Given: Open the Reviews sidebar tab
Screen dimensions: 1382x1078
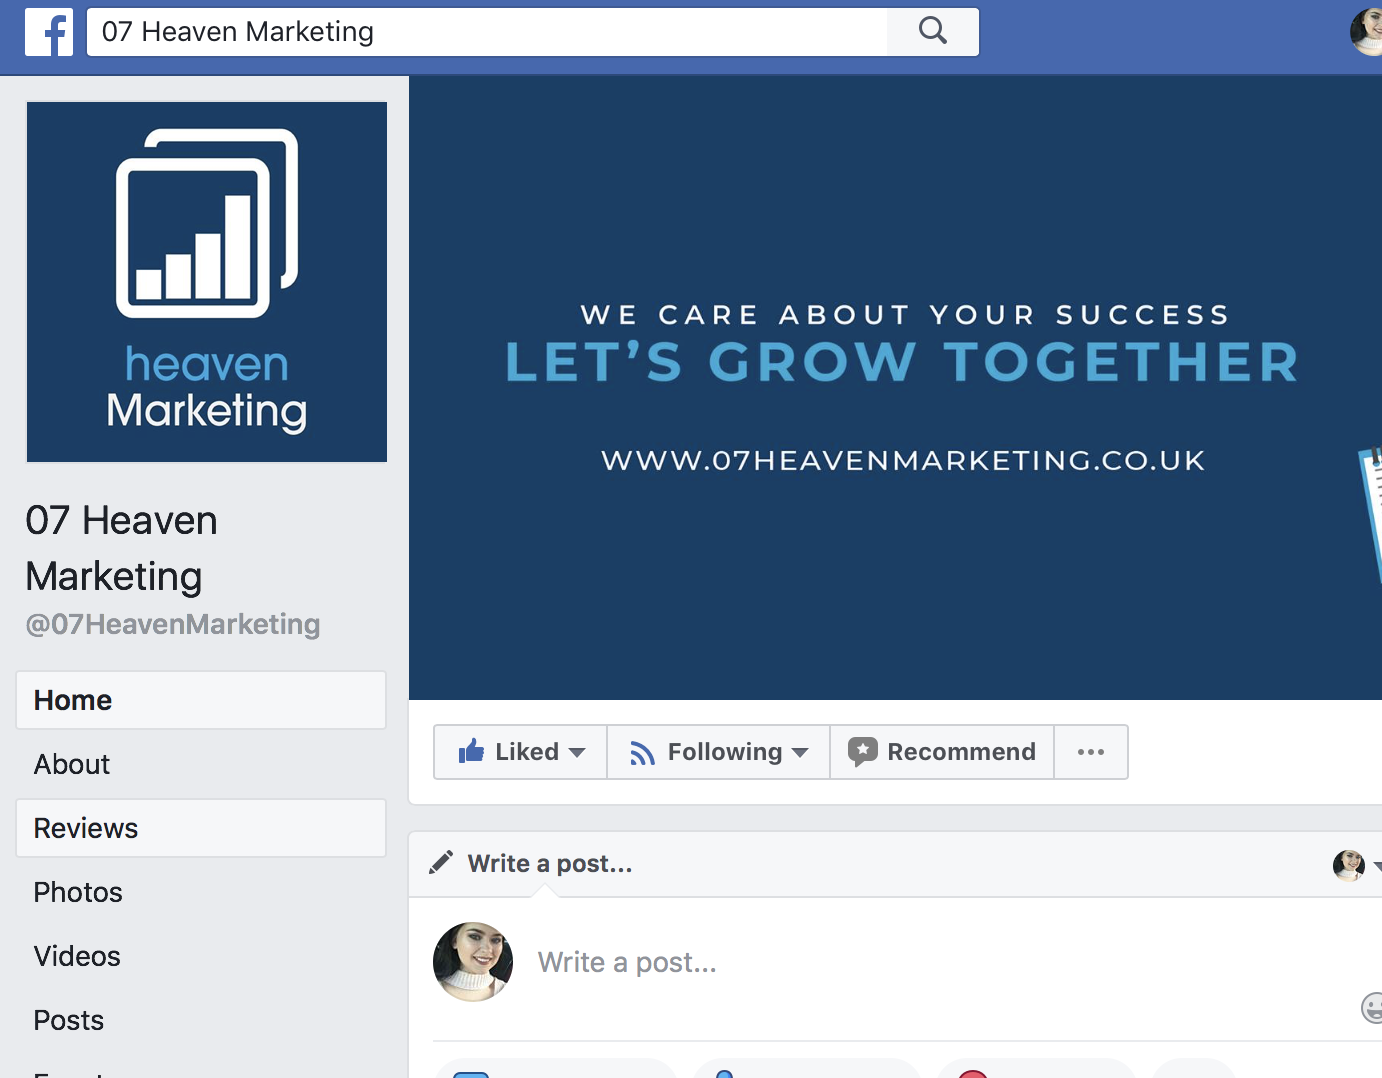Looking at the screenshot, I should [201, 828].
